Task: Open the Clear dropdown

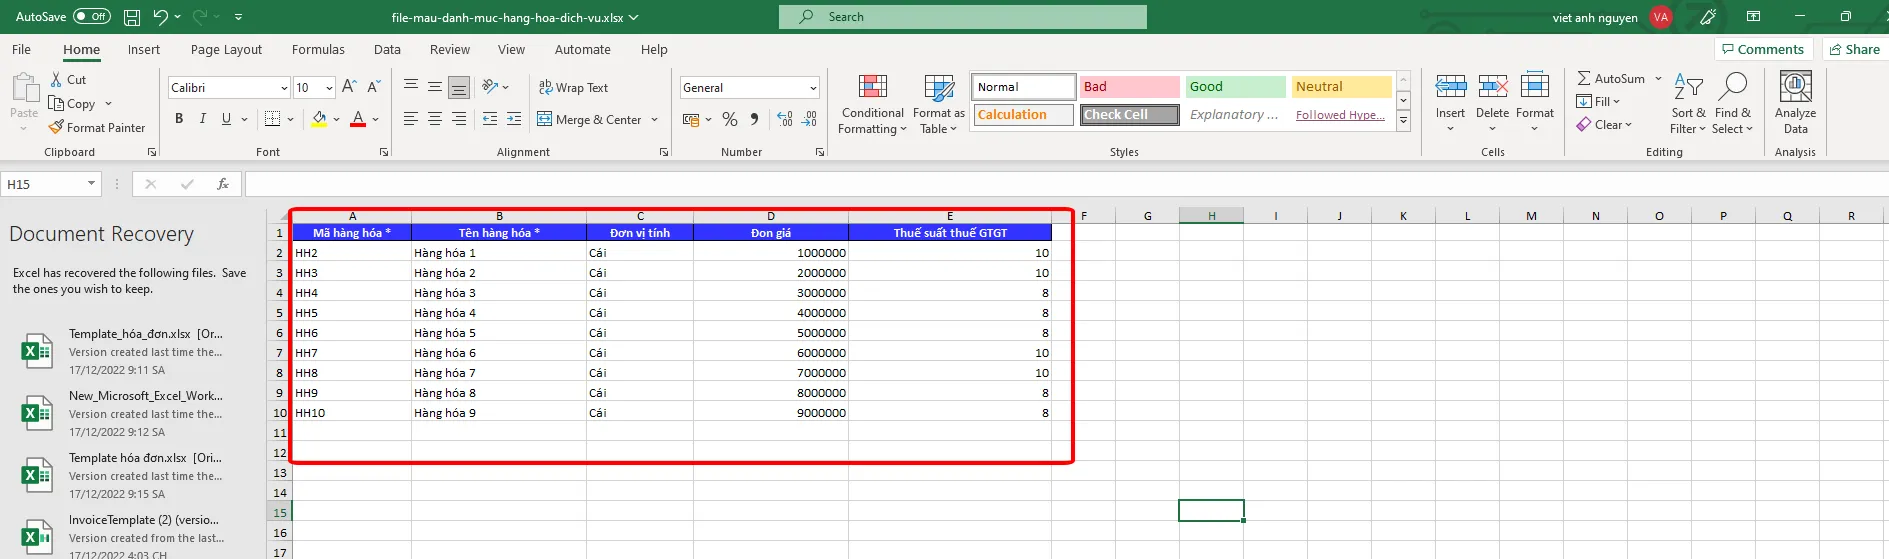Action: click(1604, 125)
